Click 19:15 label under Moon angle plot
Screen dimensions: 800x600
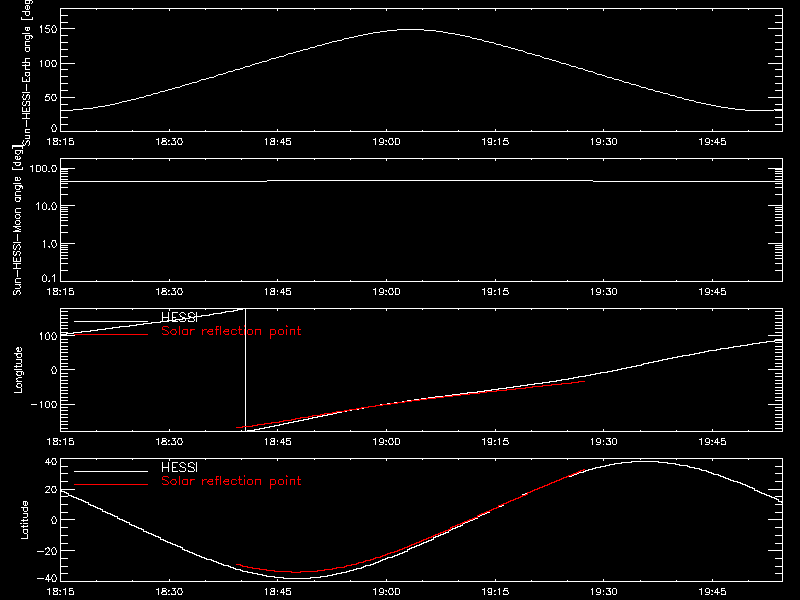495,291
